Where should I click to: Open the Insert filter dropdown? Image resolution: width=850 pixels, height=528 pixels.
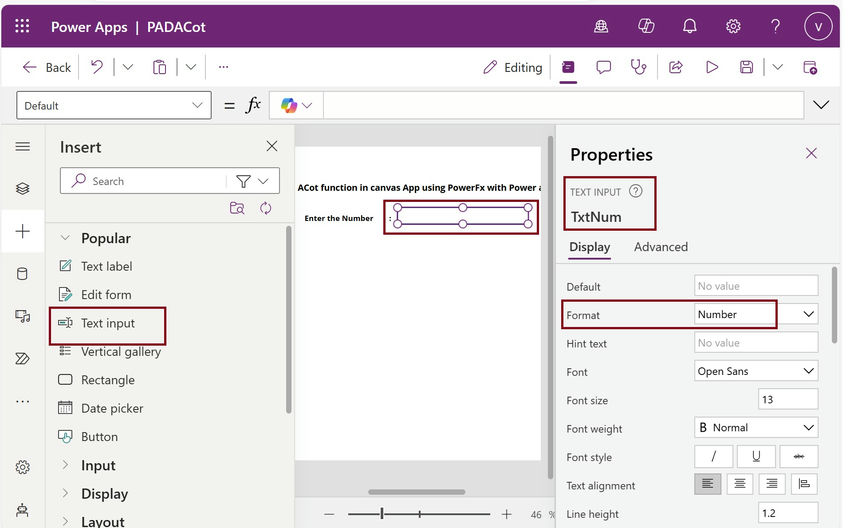click(x=252, y=181)
